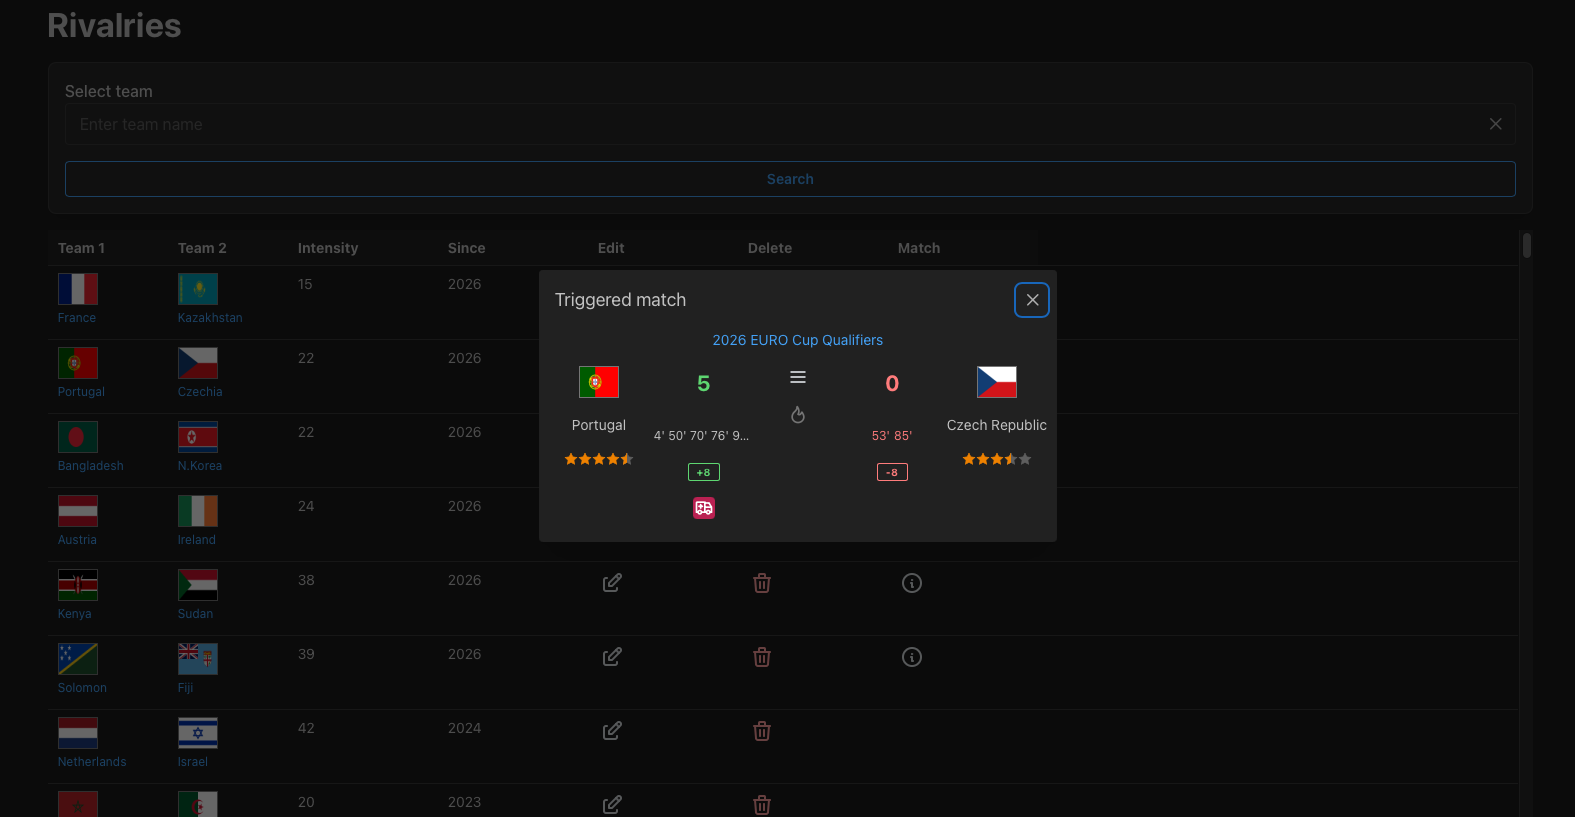Click the Portugal flag in the dialog
This screenshot has height=817, width=1575.
click(x=599, y=382)
